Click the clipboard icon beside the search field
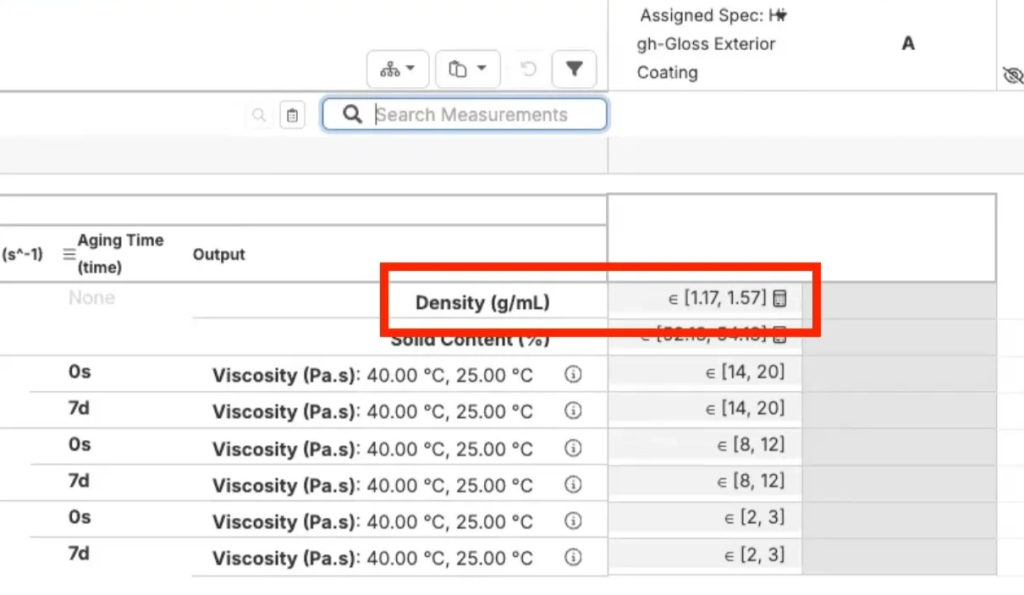 tap(292, 116)
